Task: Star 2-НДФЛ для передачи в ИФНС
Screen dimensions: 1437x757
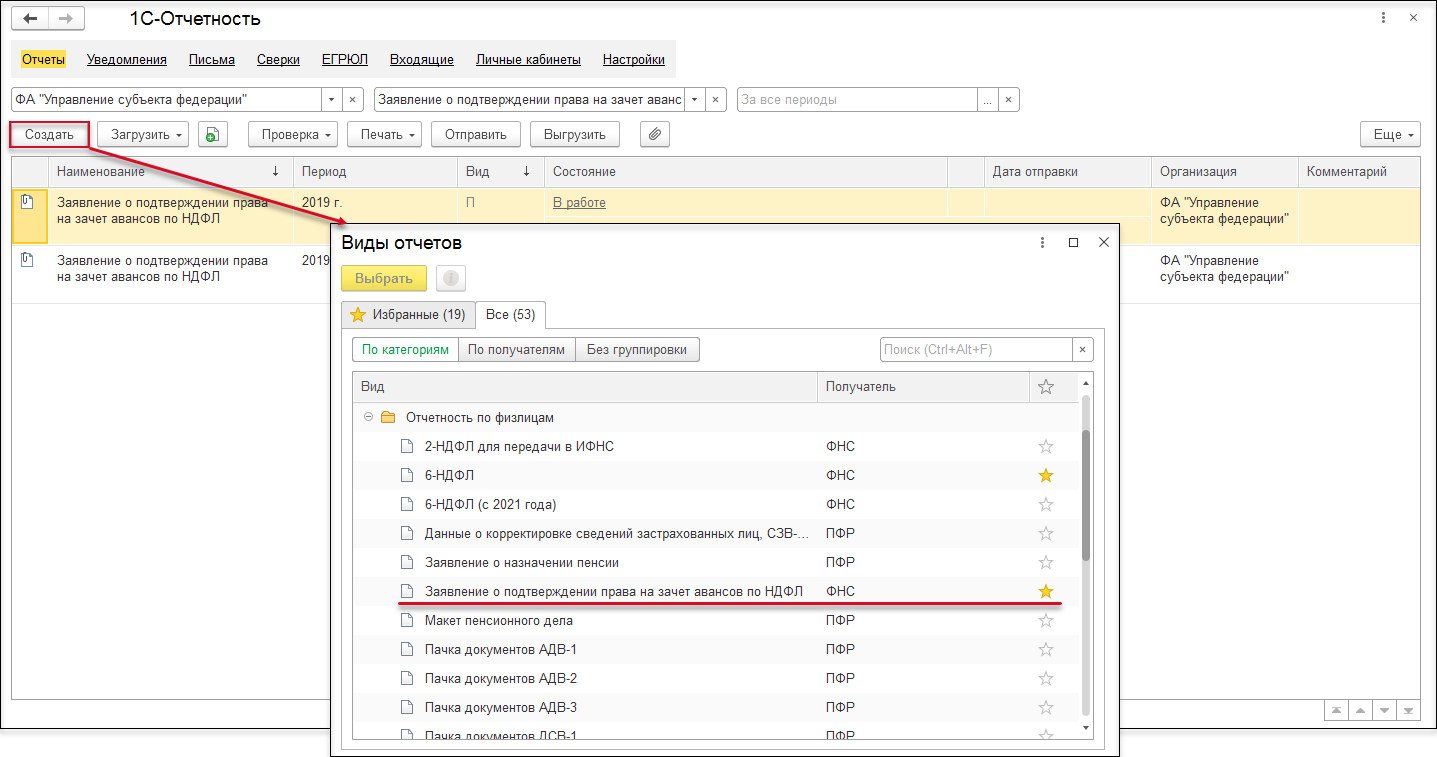Action: point(1046,446)
